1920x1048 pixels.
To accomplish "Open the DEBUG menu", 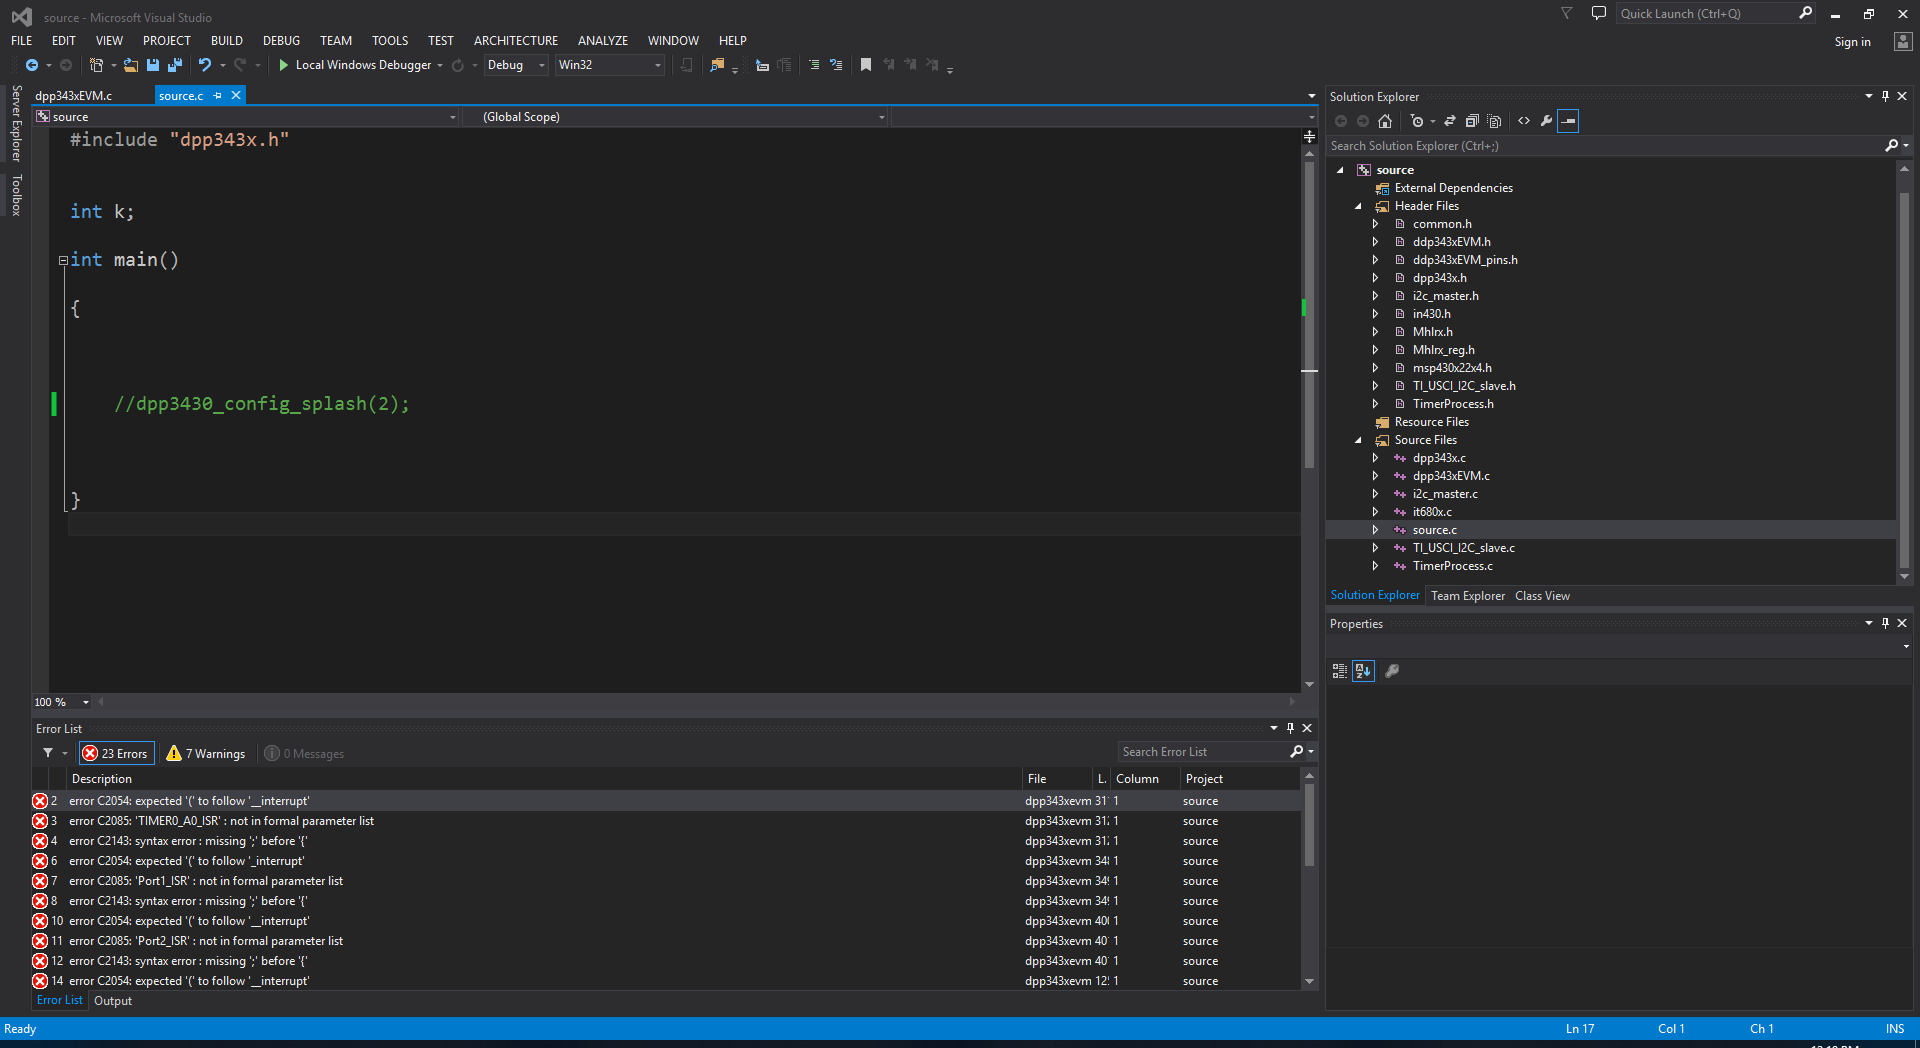I will (x=281, y=41).
